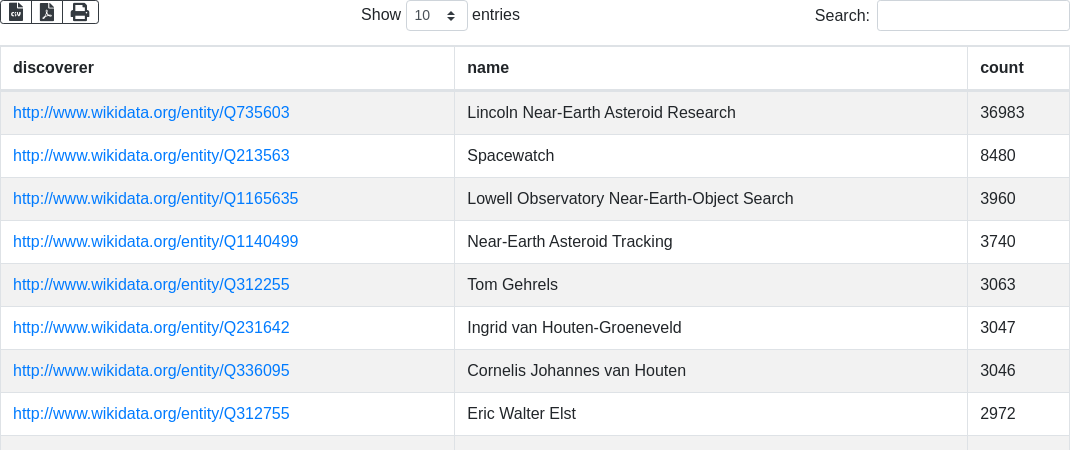Click the Lincoln Near-Earth Asteroid Research cell

[x=601, y=113]
